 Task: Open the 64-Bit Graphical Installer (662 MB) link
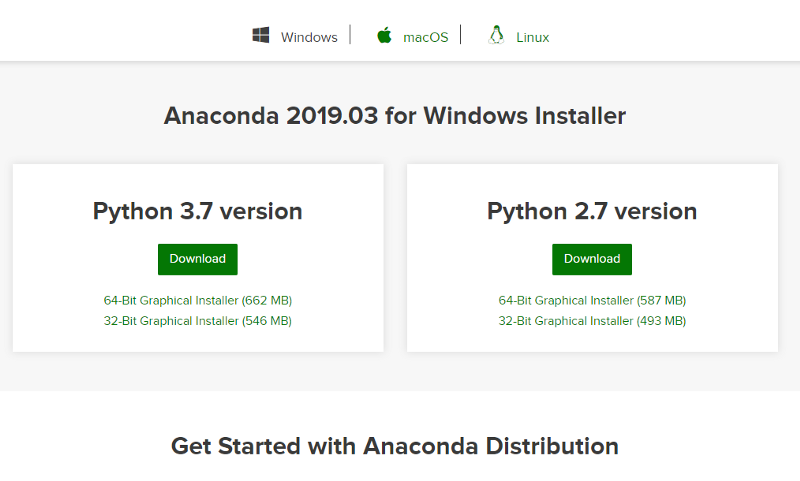coord(198,300)
